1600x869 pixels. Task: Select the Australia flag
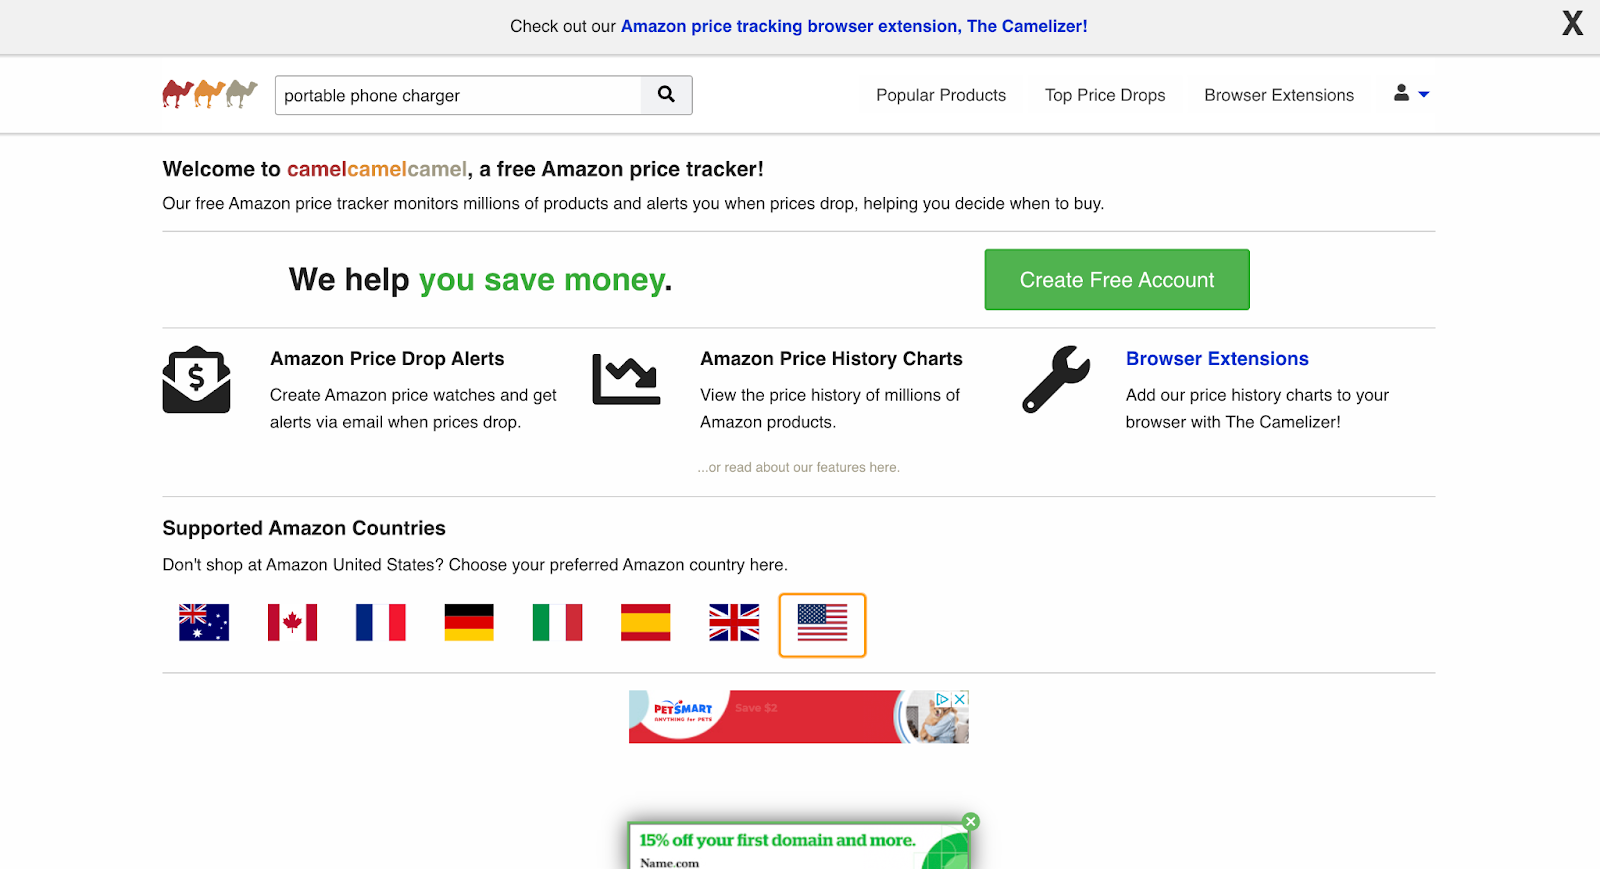click(203, 621)
